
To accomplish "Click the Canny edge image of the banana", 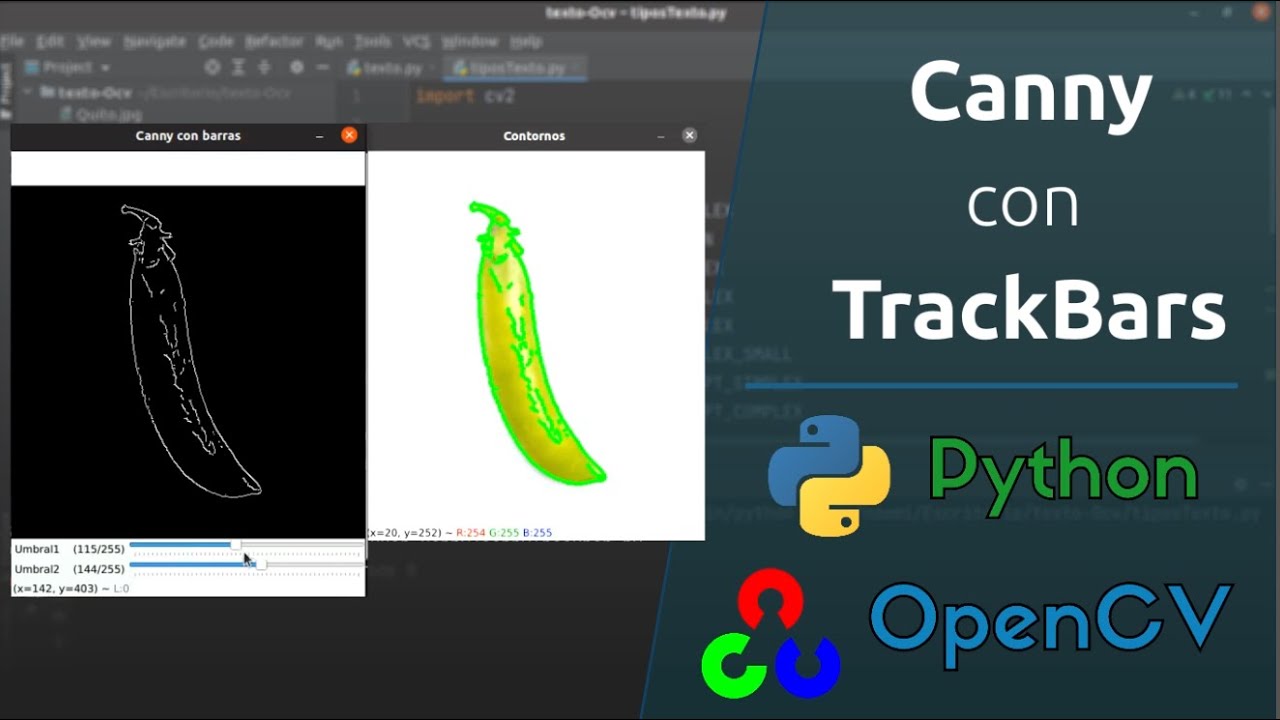I will click(x=188, y=361).
